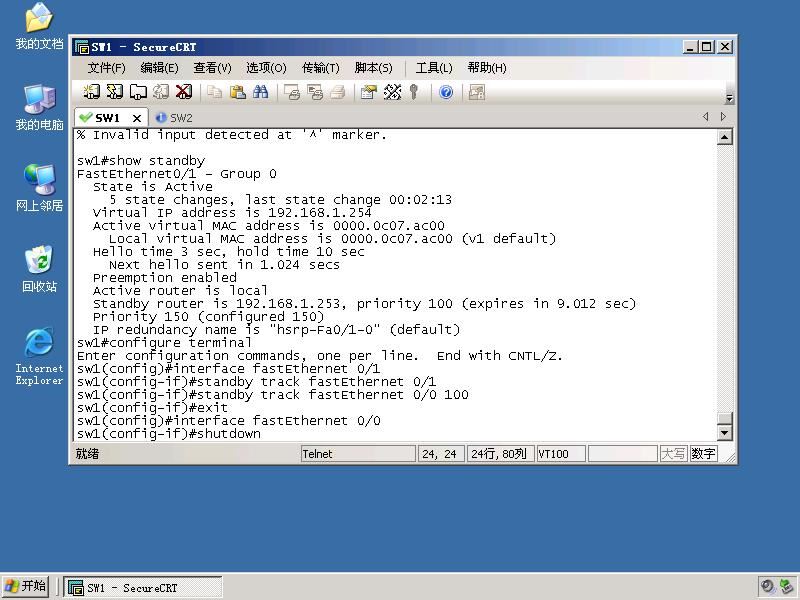Click the Print Selection icon

click(x=315, y=92)
